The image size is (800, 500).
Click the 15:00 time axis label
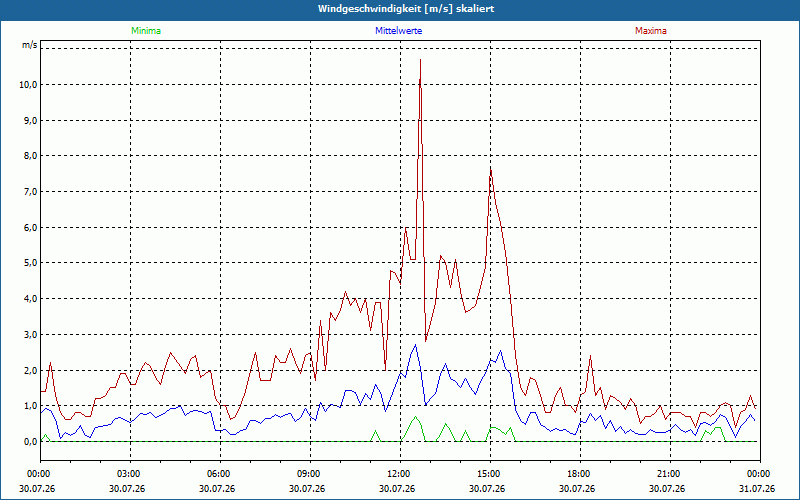click(x=490, y=474)
